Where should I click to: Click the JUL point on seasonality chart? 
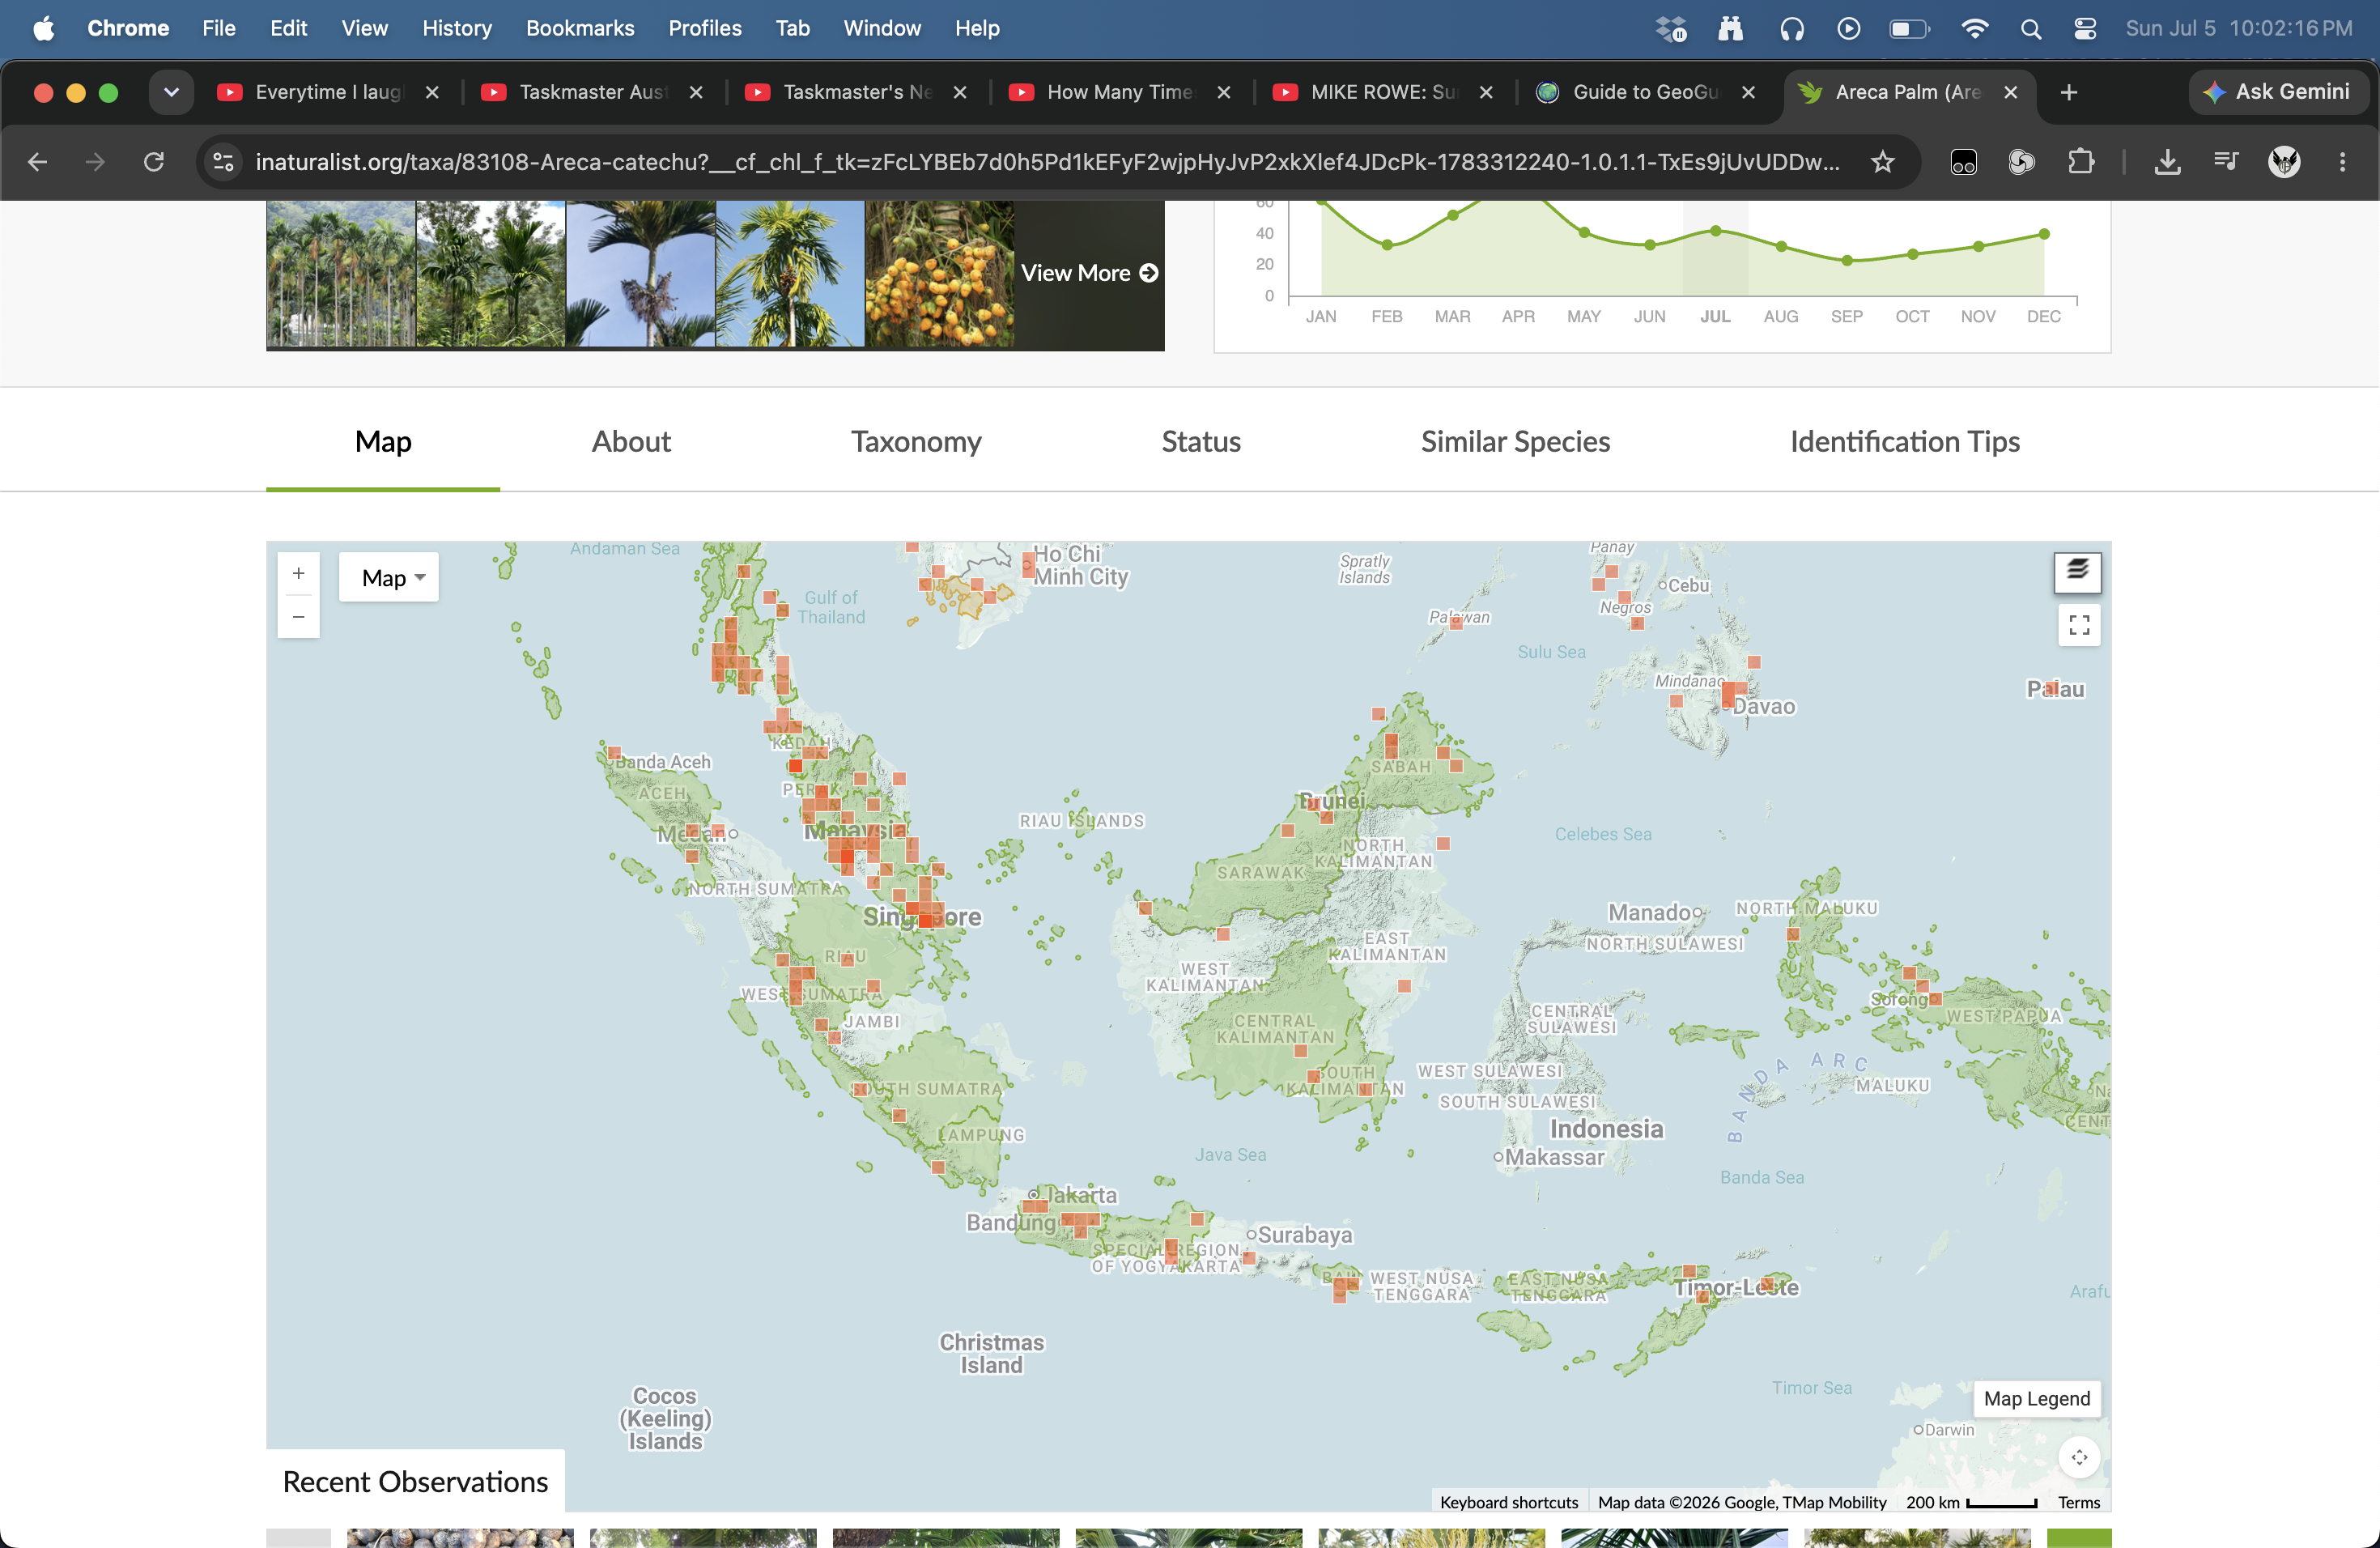tap(1715, 231)
